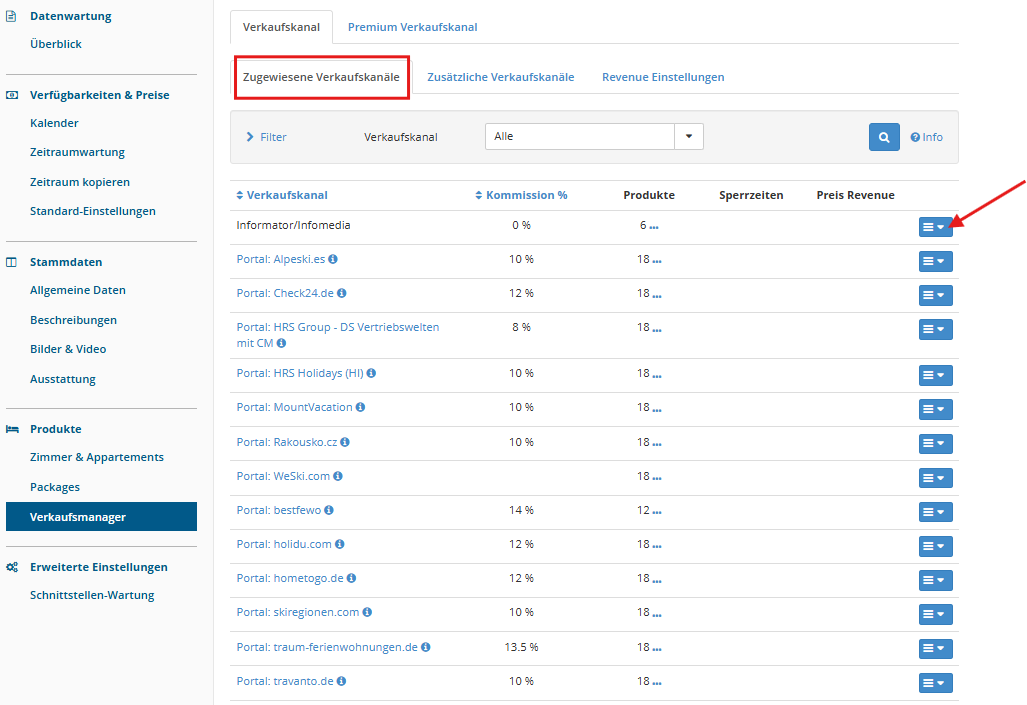
Task: Sort table by Kommission % column
Action: pos(526,195)
